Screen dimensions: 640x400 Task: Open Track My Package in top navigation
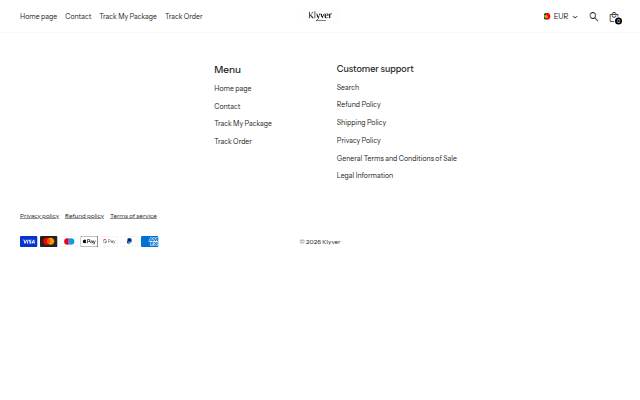pyautogui.click(x=128, y=16)
